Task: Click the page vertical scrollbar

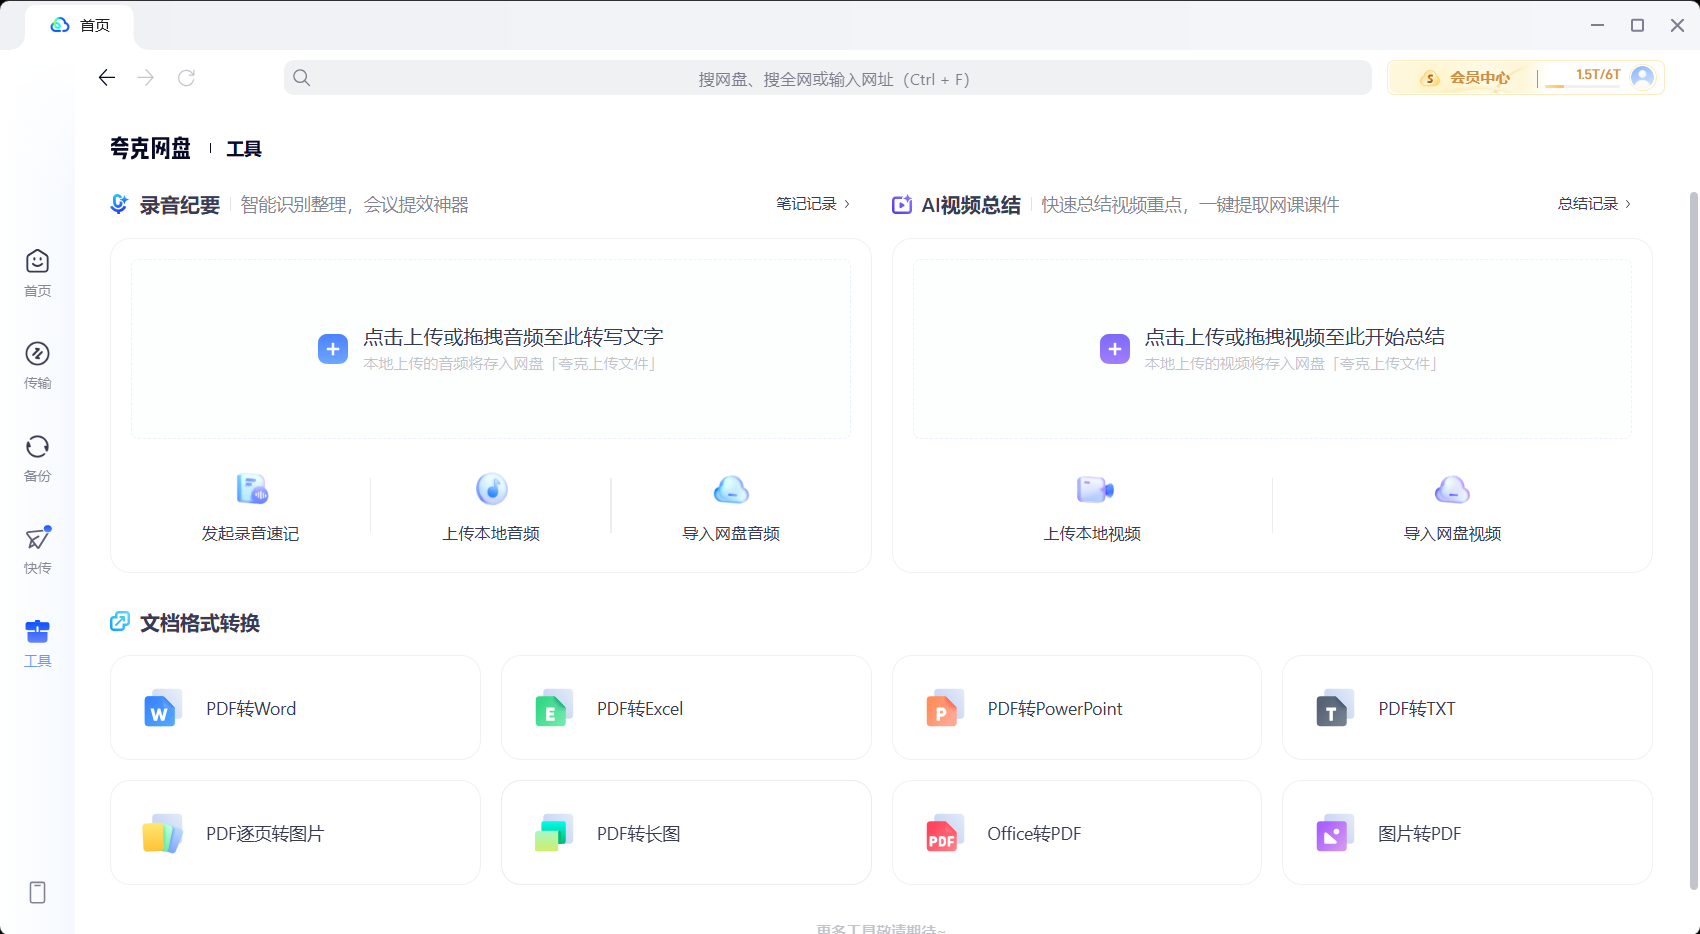Action: click(x=1693, y=540)
